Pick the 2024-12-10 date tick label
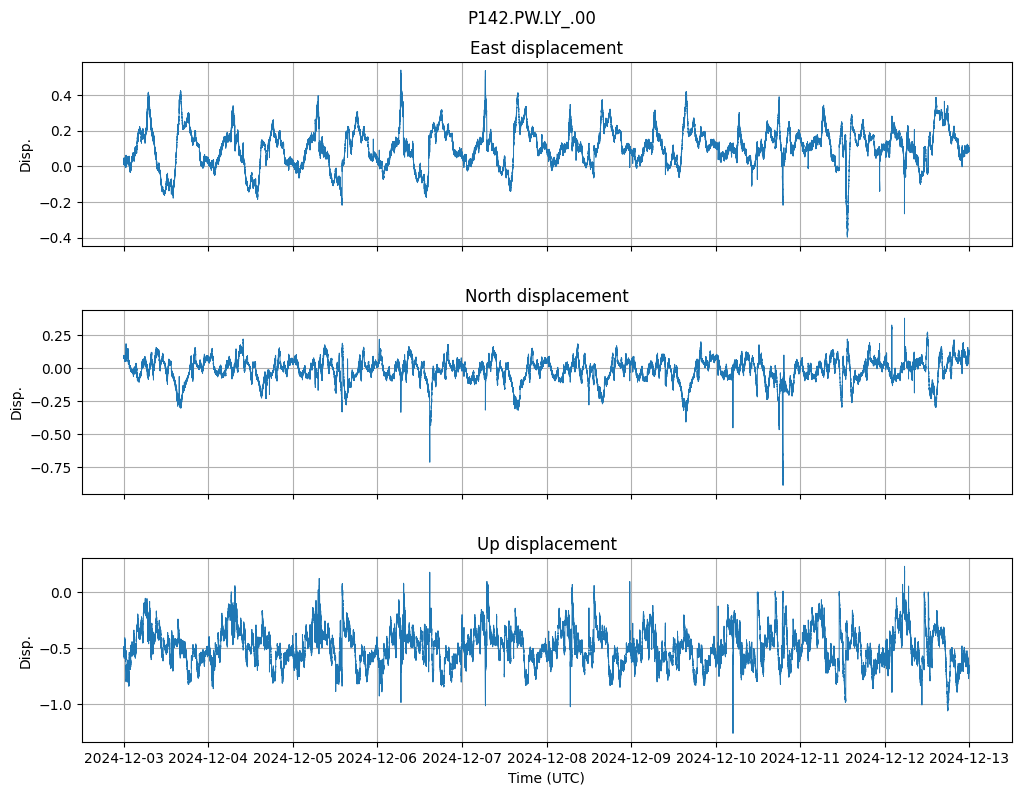 coord(716,759)
